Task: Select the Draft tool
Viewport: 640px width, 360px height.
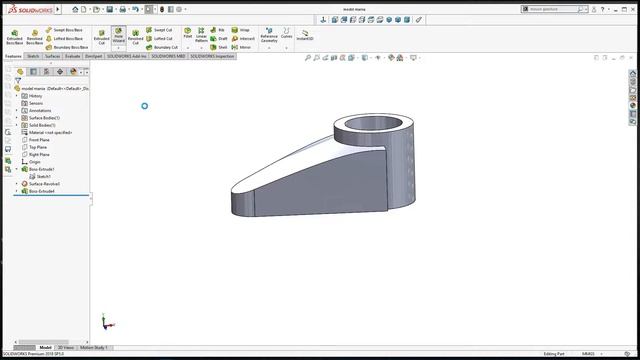Action: (x=219, y=38)
